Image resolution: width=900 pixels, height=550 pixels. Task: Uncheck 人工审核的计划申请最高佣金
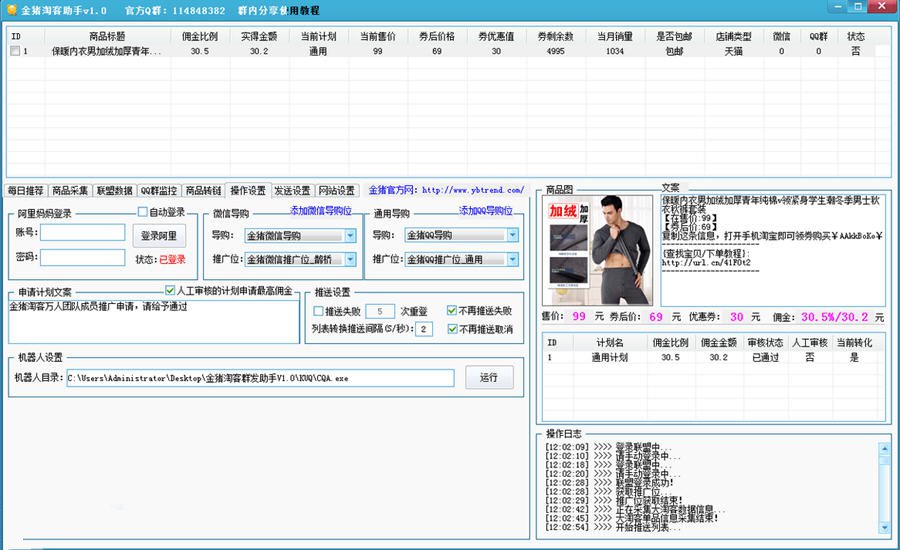click(x=170, y=291)
